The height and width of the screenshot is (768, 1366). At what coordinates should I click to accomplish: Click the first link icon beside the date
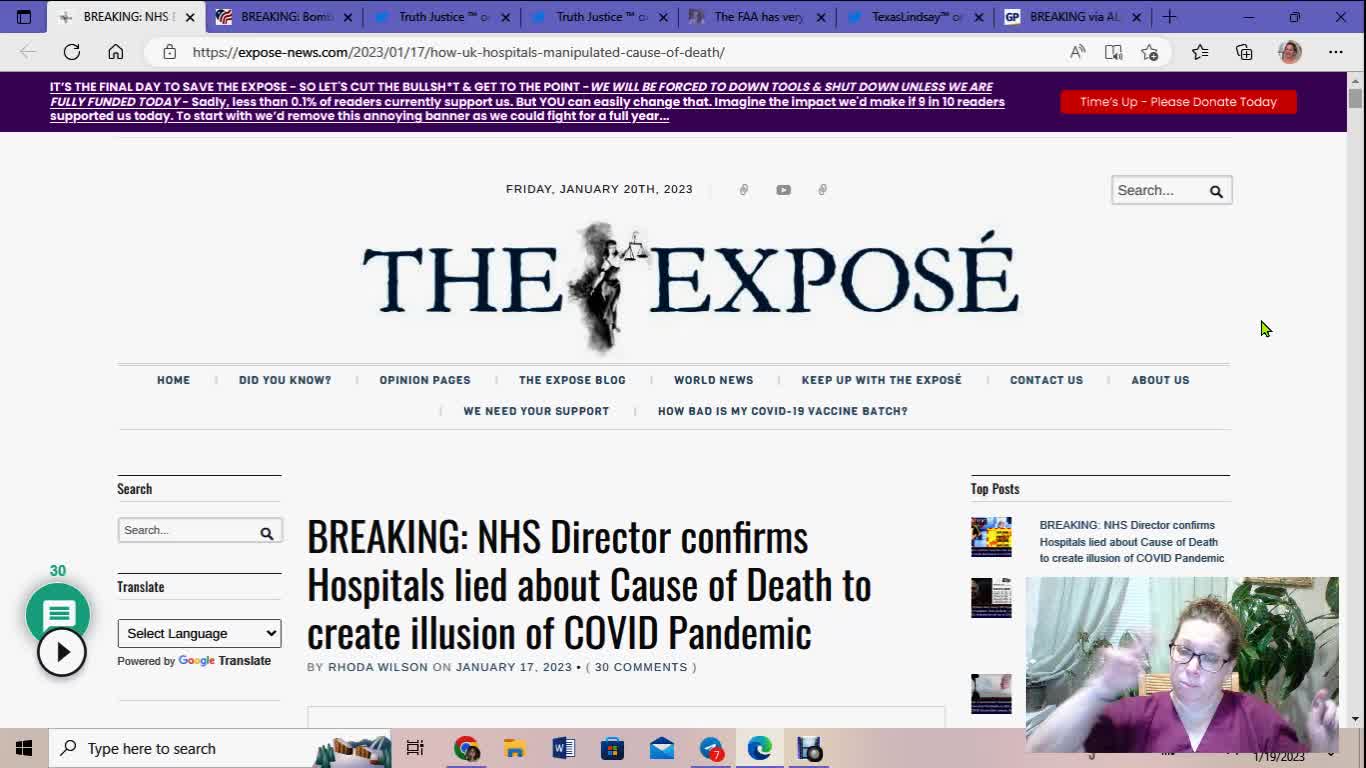(744, 190)
